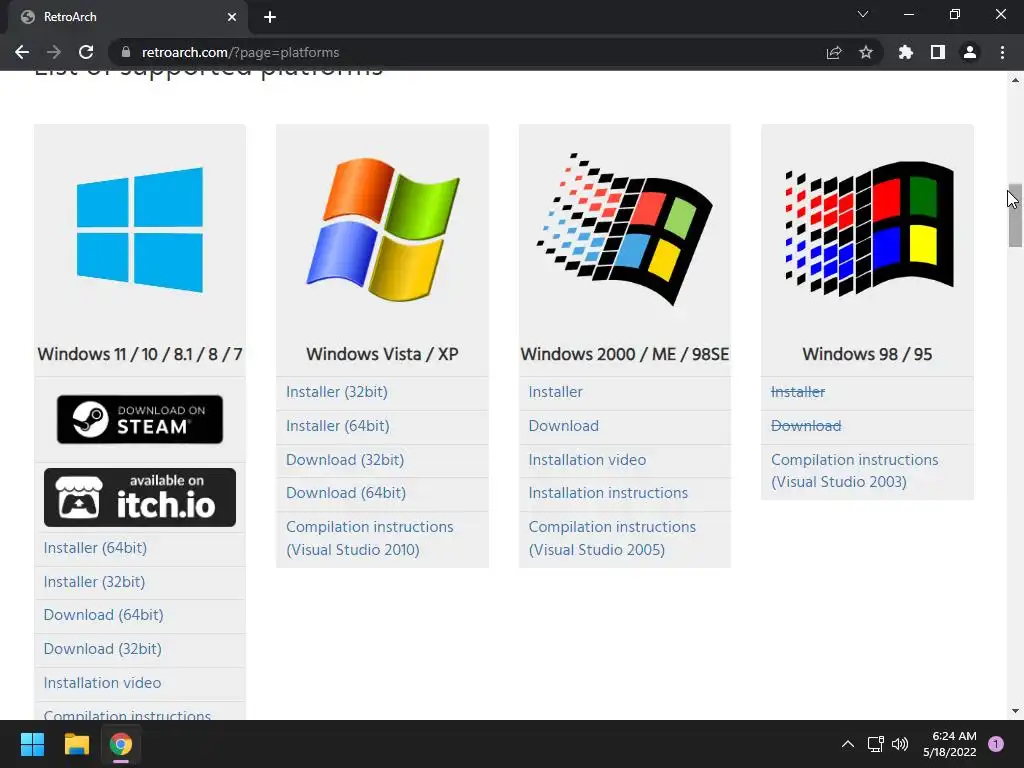
Task: Open Download link for Windows 2000 / ME
Action: 564,426
